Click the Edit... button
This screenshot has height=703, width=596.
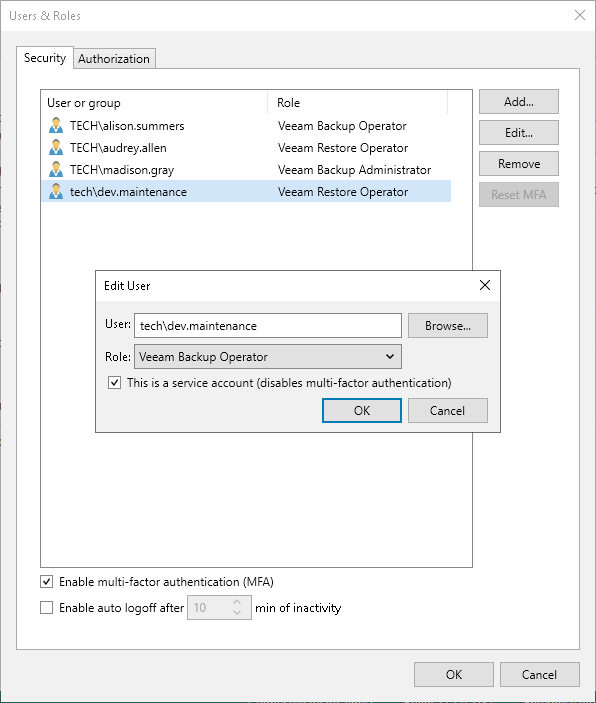click(x=519, y=133)
